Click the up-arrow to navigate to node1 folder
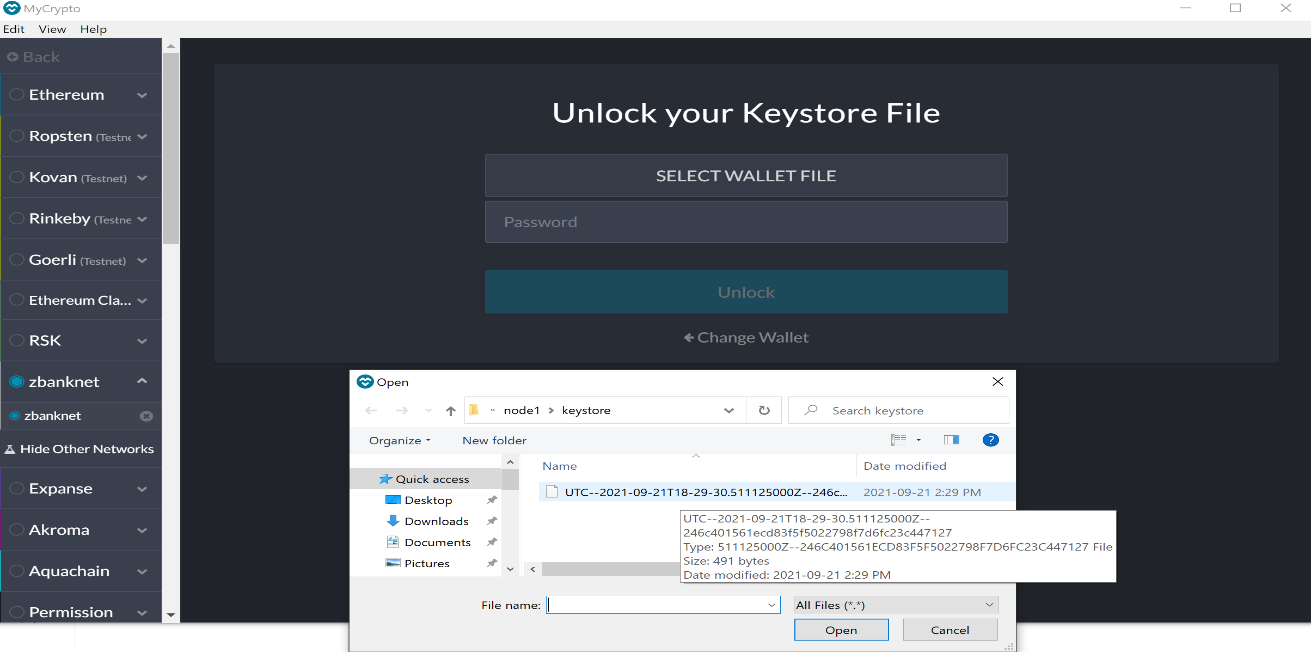 [x=451, y=410]
